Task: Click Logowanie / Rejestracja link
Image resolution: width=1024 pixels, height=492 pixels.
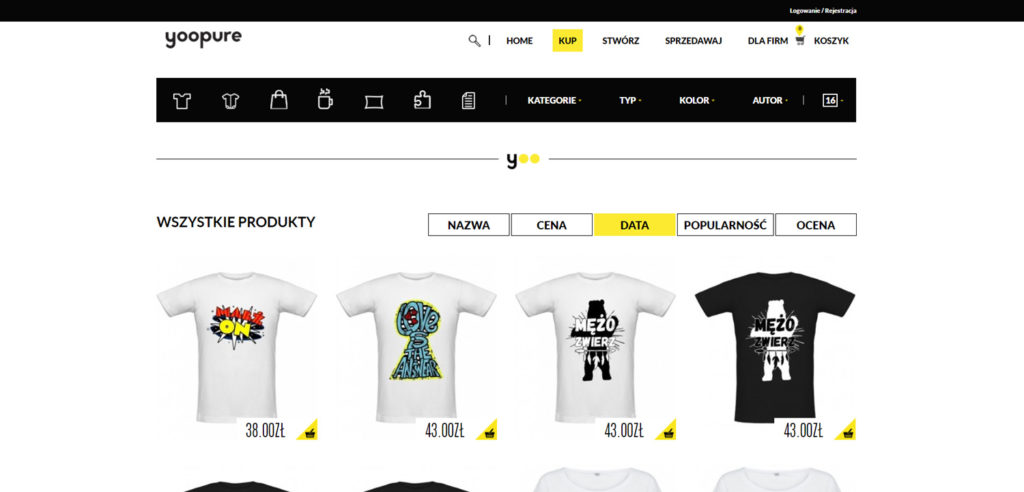Action: tap(823, 10)
